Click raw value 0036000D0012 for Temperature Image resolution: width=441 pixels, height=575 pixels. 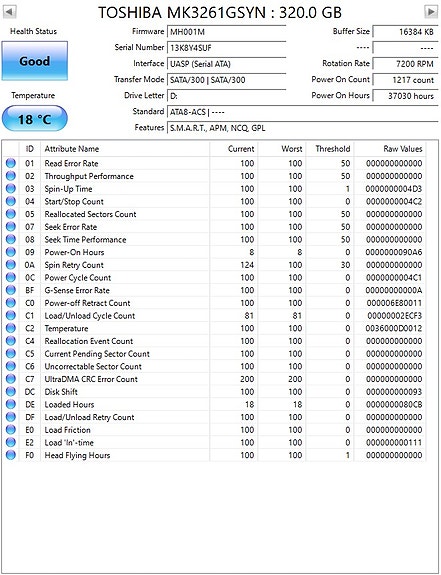coord(394,328)
